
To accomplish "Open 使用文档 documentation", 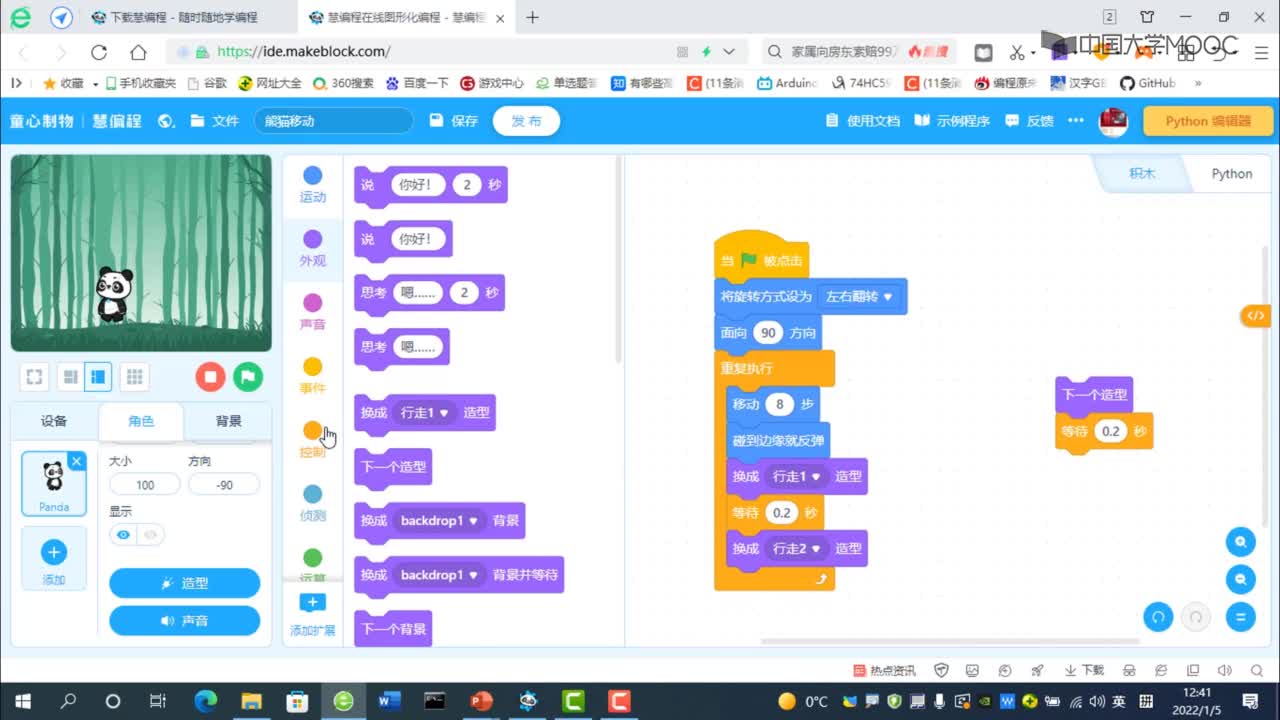I will [863, 121].
